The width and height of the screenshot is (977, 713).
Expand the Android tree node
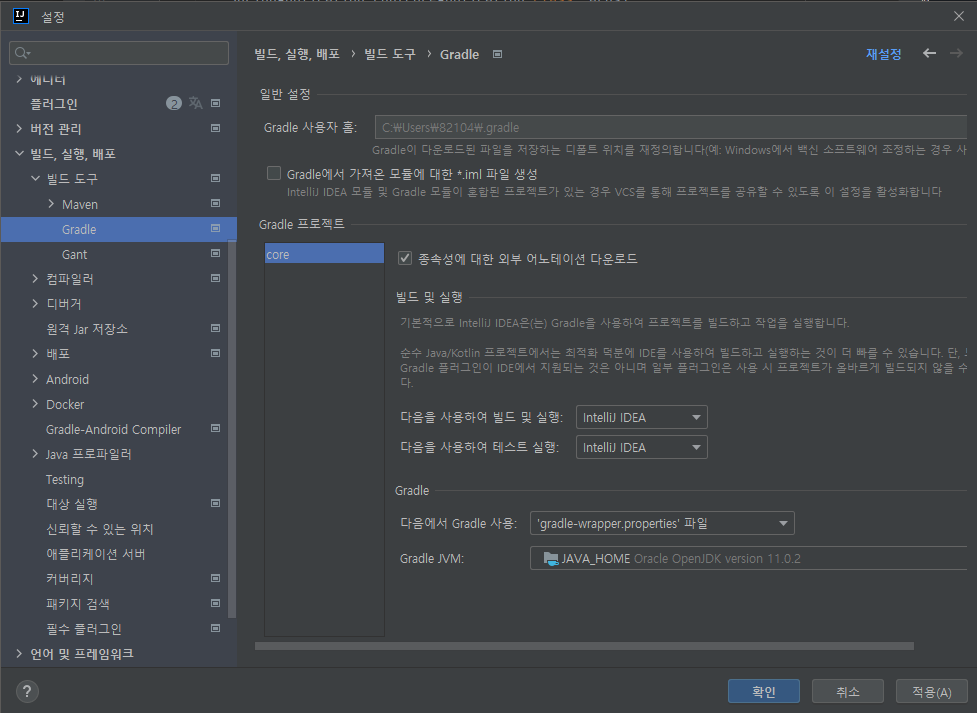36,378
